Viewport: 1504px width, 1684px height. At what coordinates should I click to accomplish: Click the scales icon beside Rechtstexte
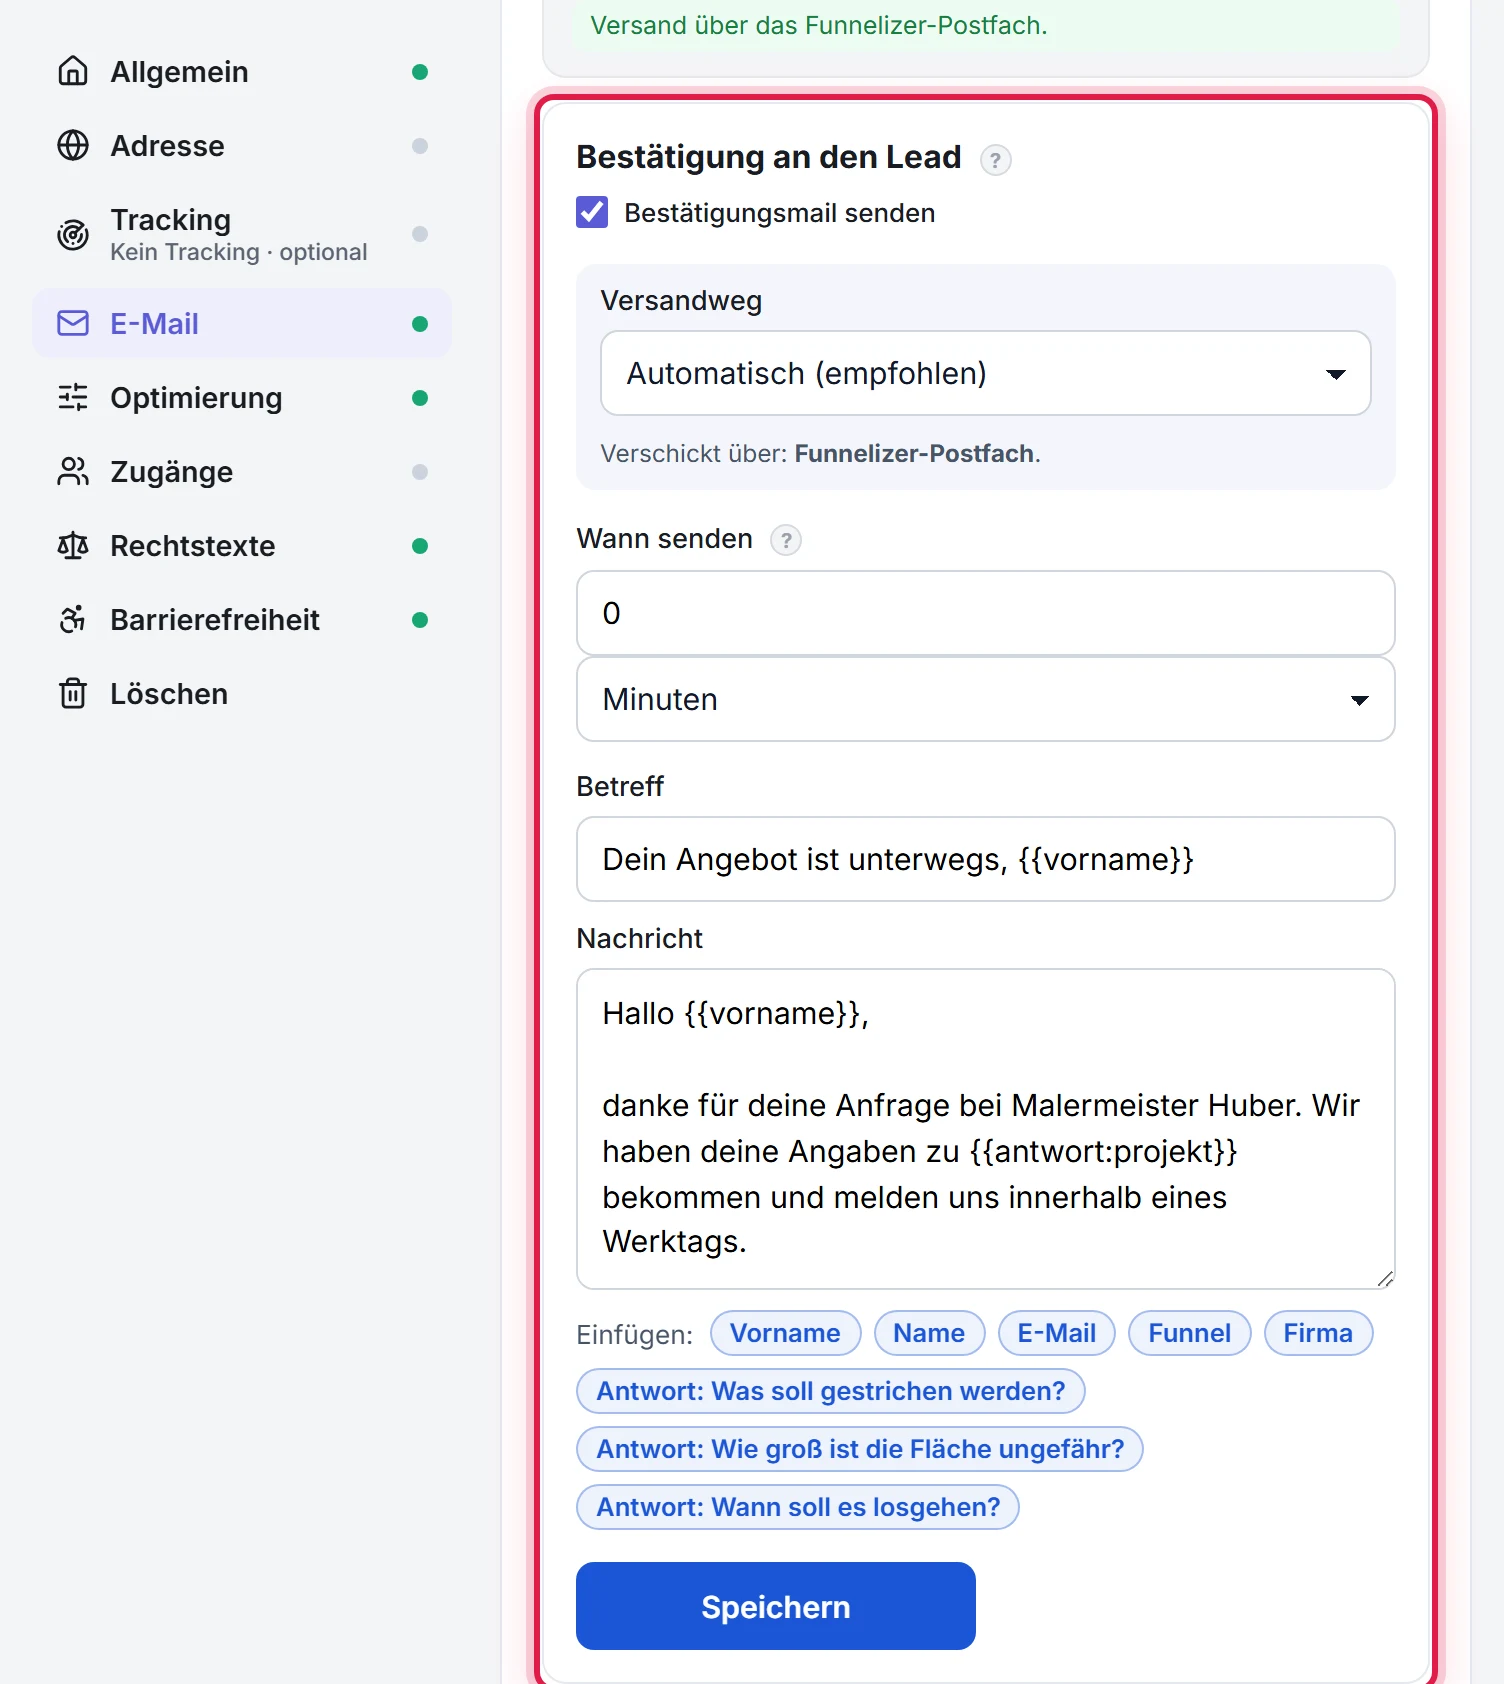(x=73, y=545)
